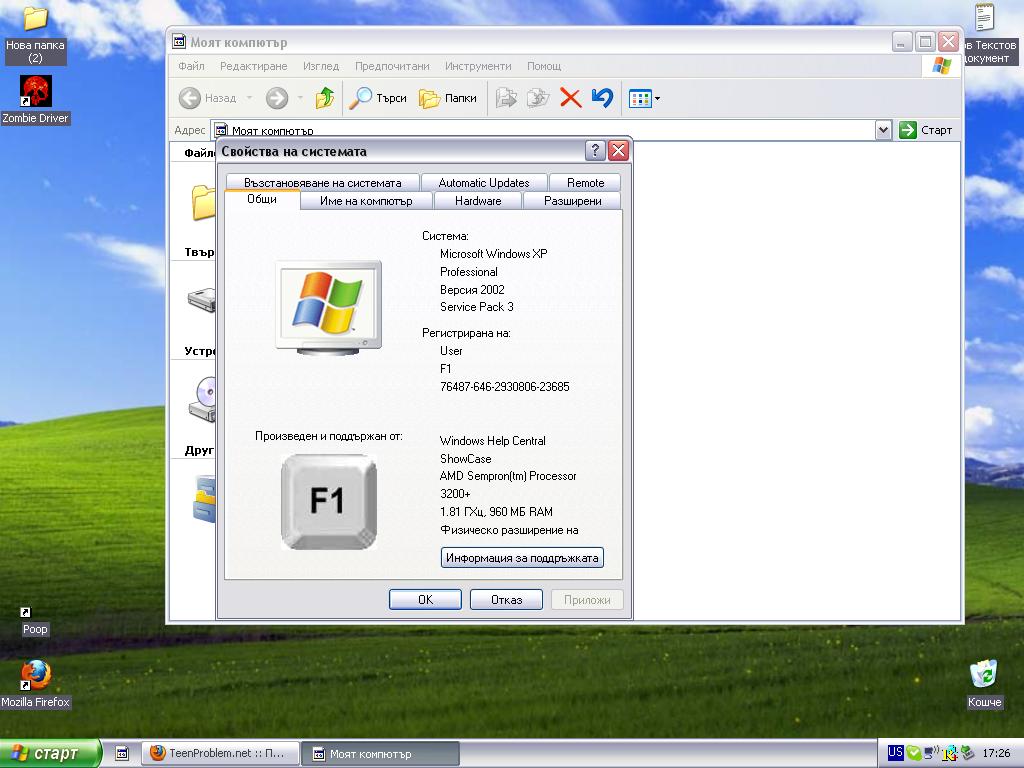Click the старт Start button

50,754
